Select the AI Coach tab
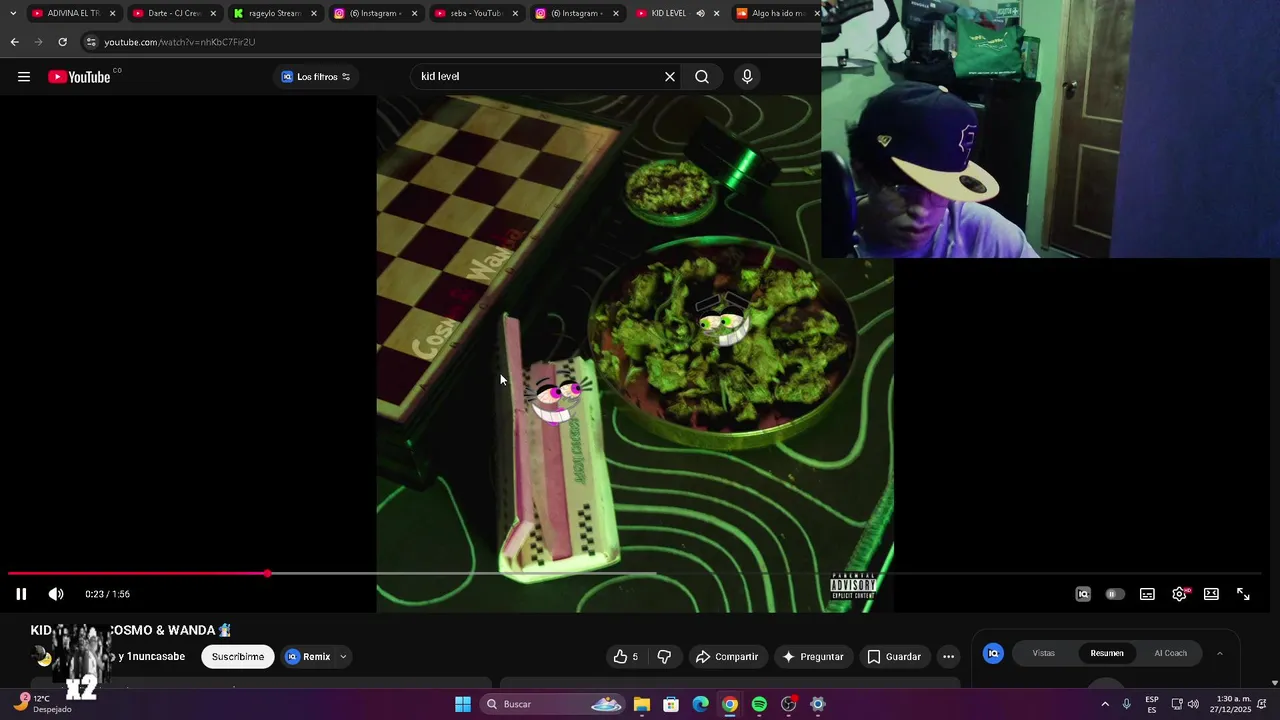This screenshot has width=1280, height=720. point(1170,653)
